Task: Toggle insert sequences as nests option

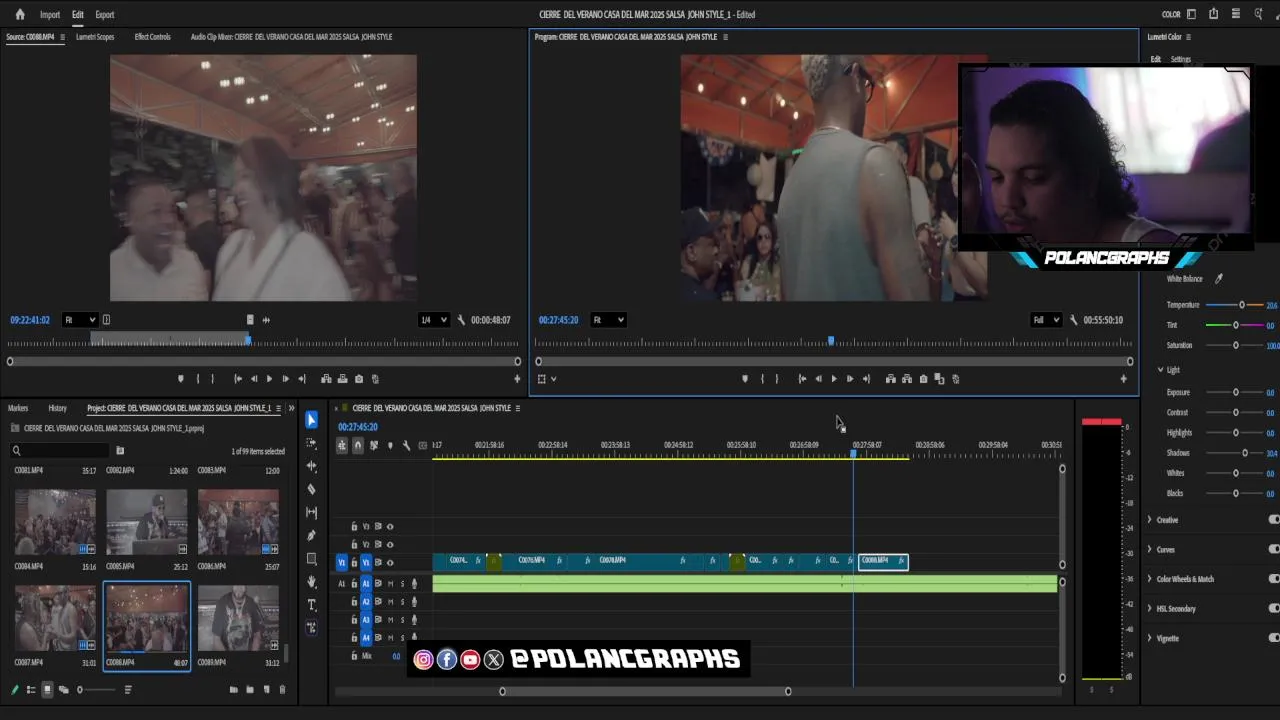Action: (x=342, y=446)
